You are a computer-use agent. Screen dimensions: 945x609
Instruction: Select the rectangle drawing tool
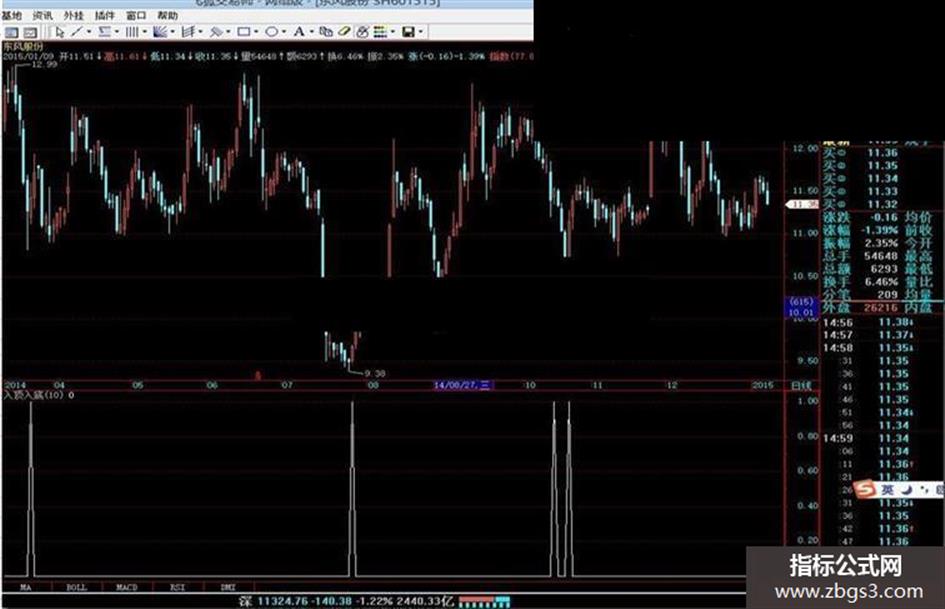coord(244,32)
